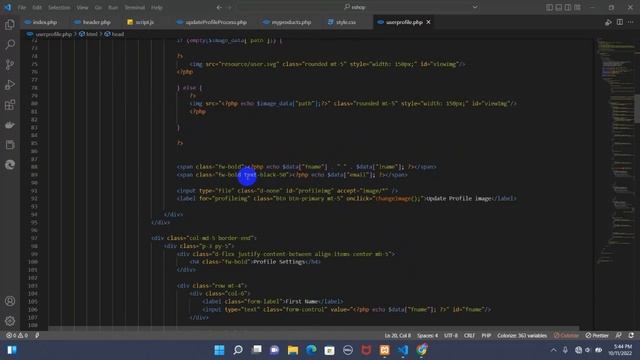640x360 pixels.
Task: Open Dell app on the taskbar
Action: tap(348, 350)
